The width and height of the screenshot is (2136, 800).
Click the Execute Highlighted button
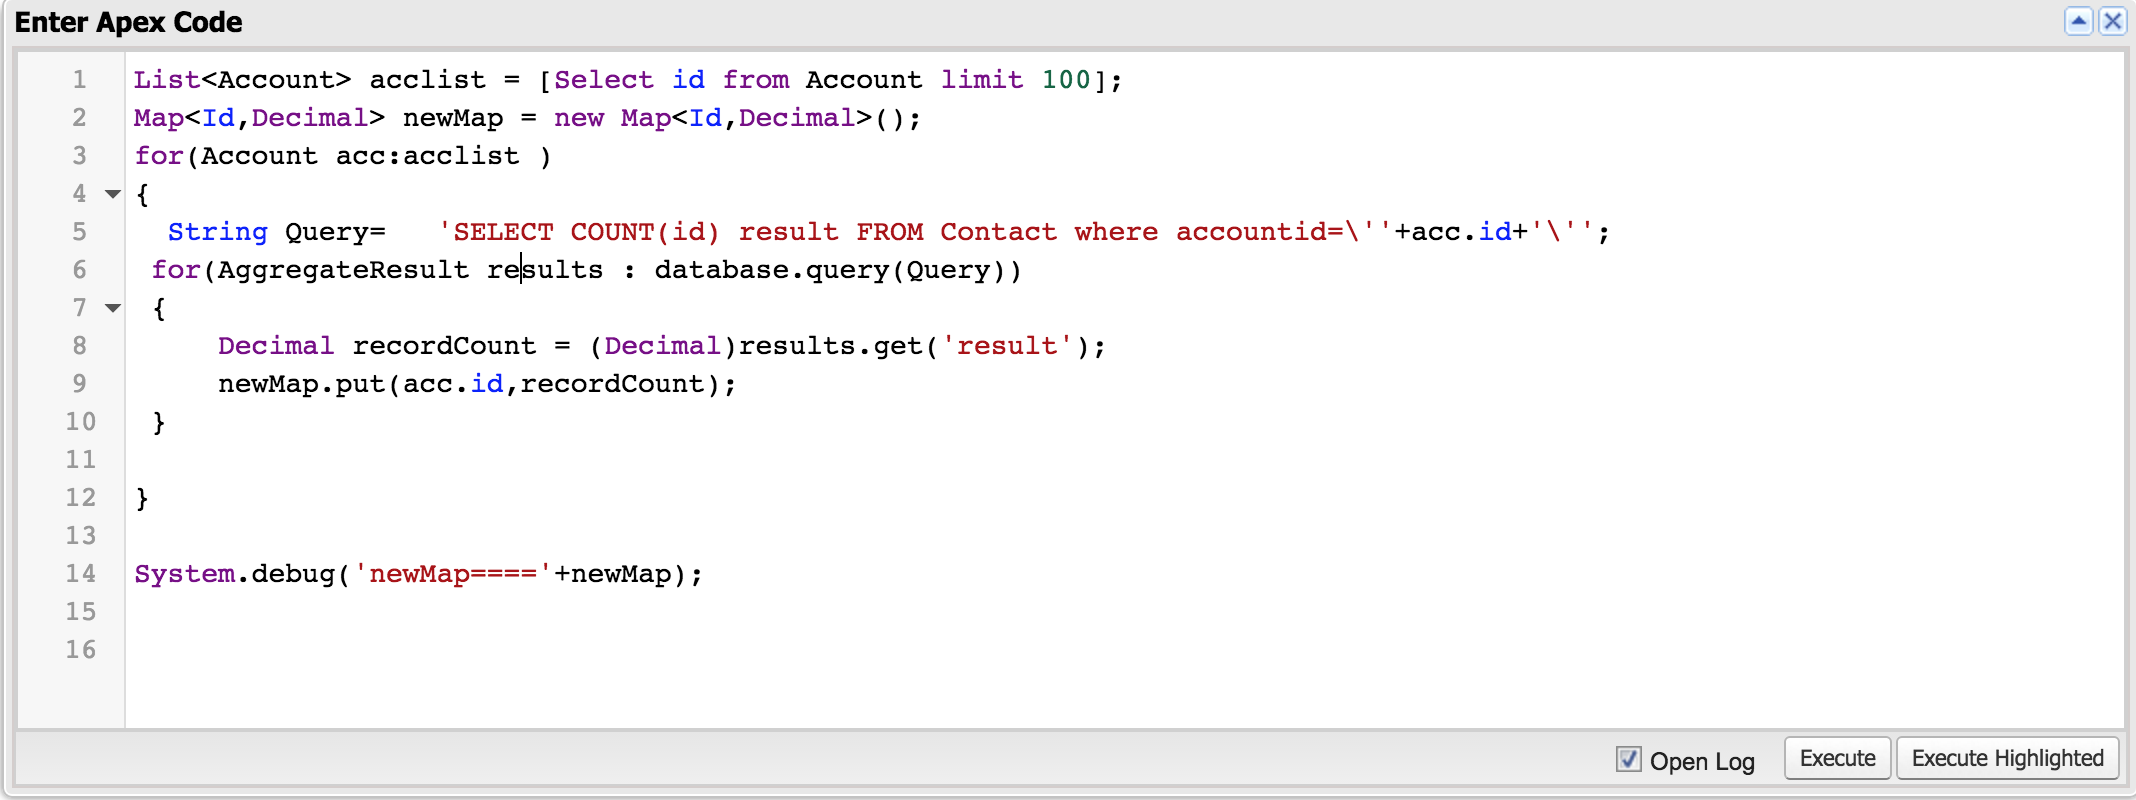2007,759
